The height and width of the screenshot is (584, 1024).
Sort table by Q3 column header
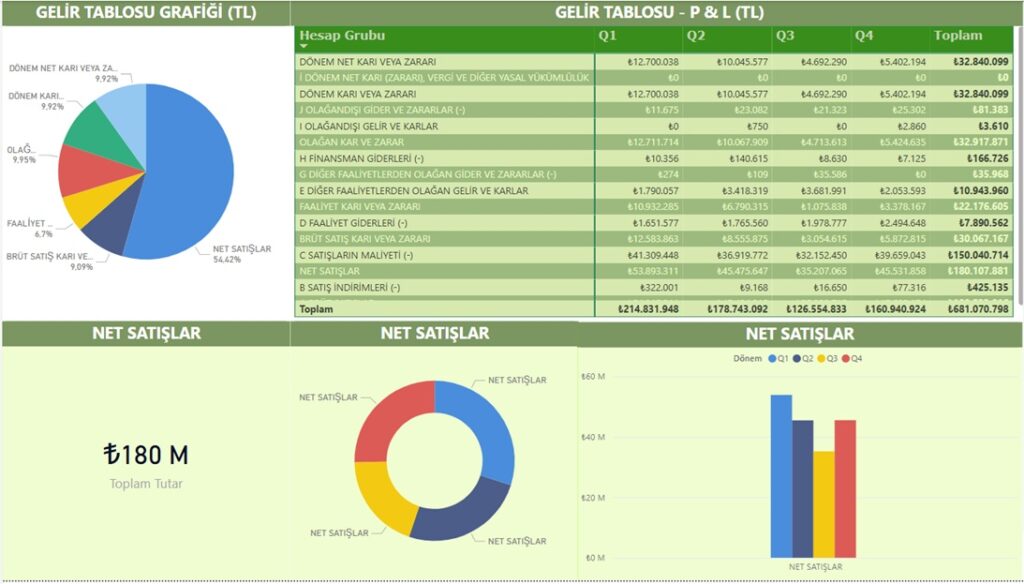click(785, 36)
